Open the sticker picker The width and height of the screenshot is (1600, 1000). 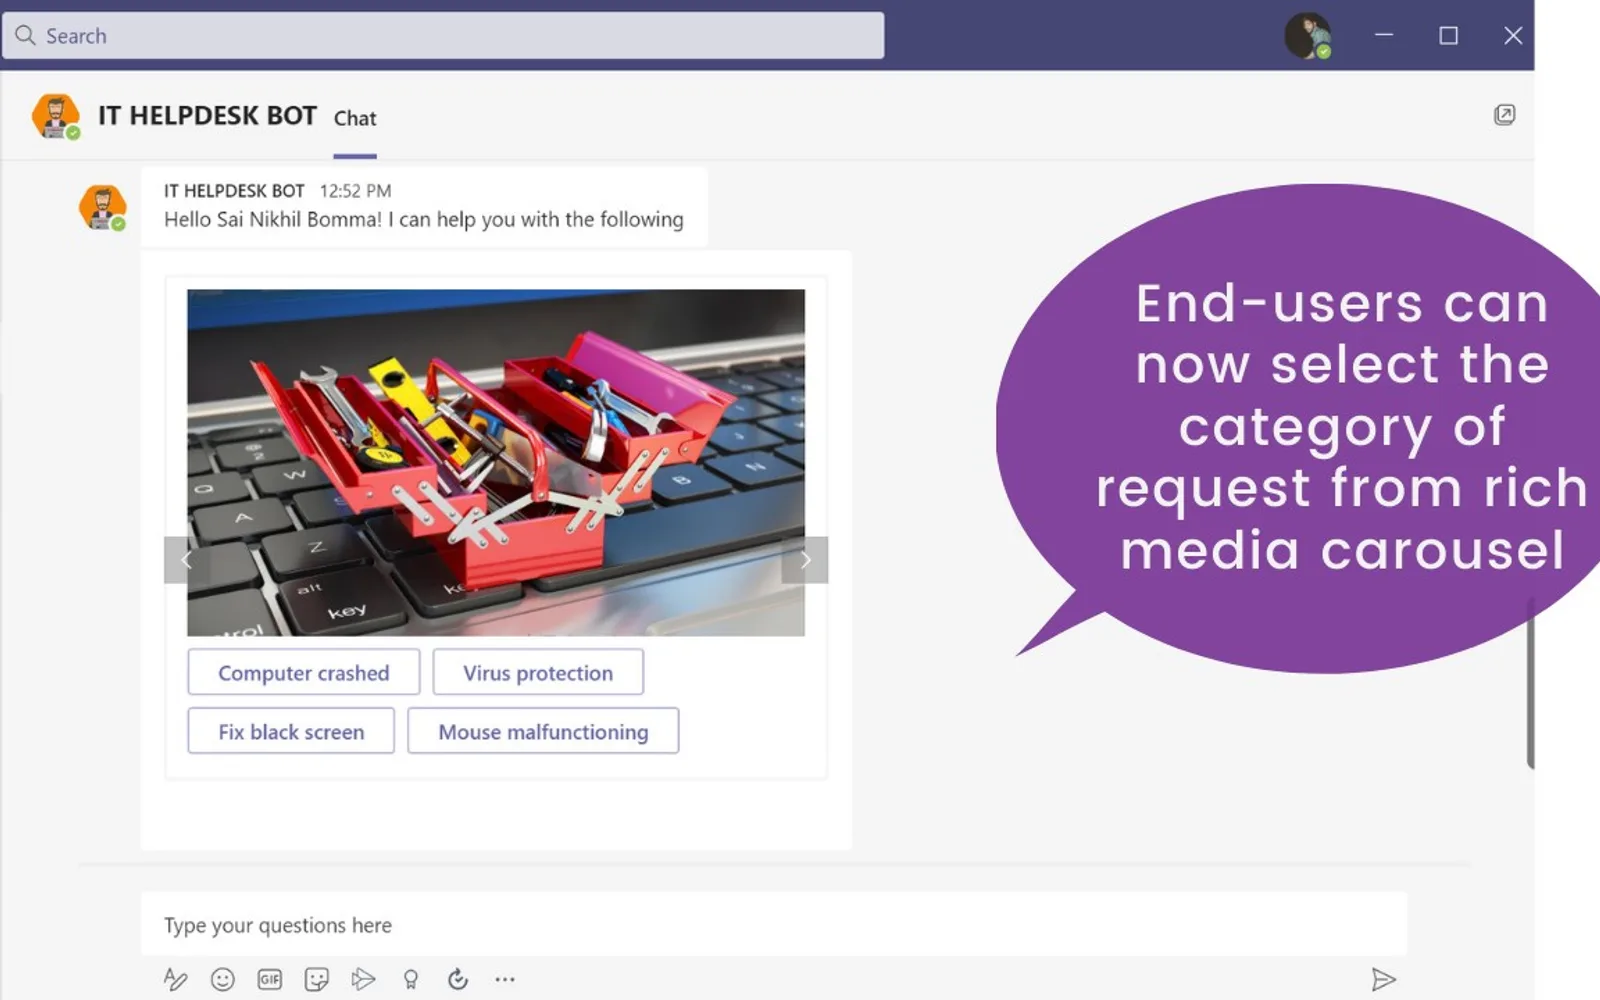tap(317, 979)
